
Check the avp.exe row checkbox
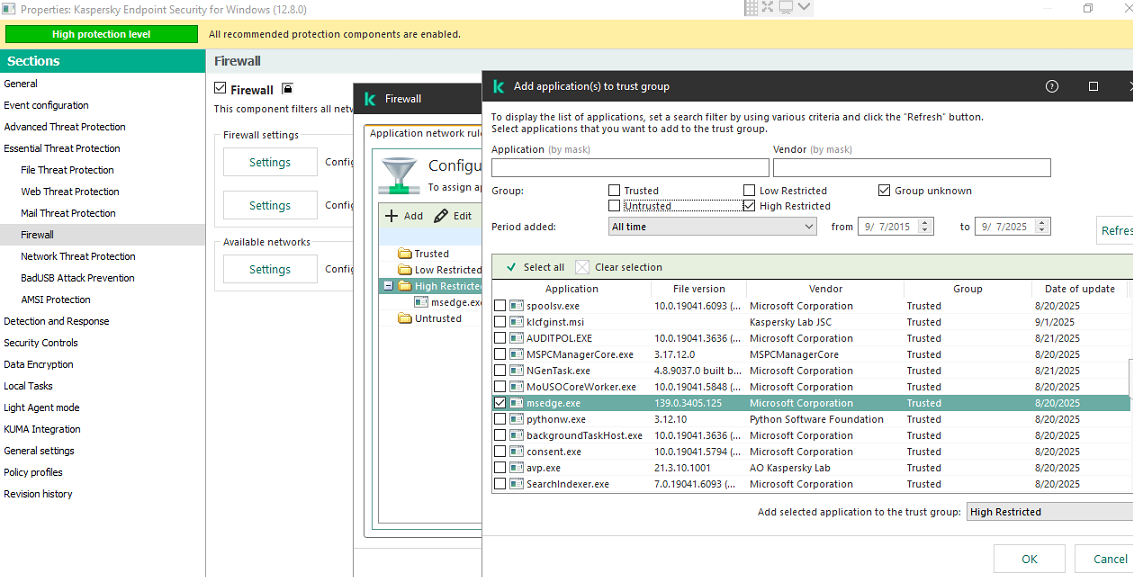tap(500, 468)
